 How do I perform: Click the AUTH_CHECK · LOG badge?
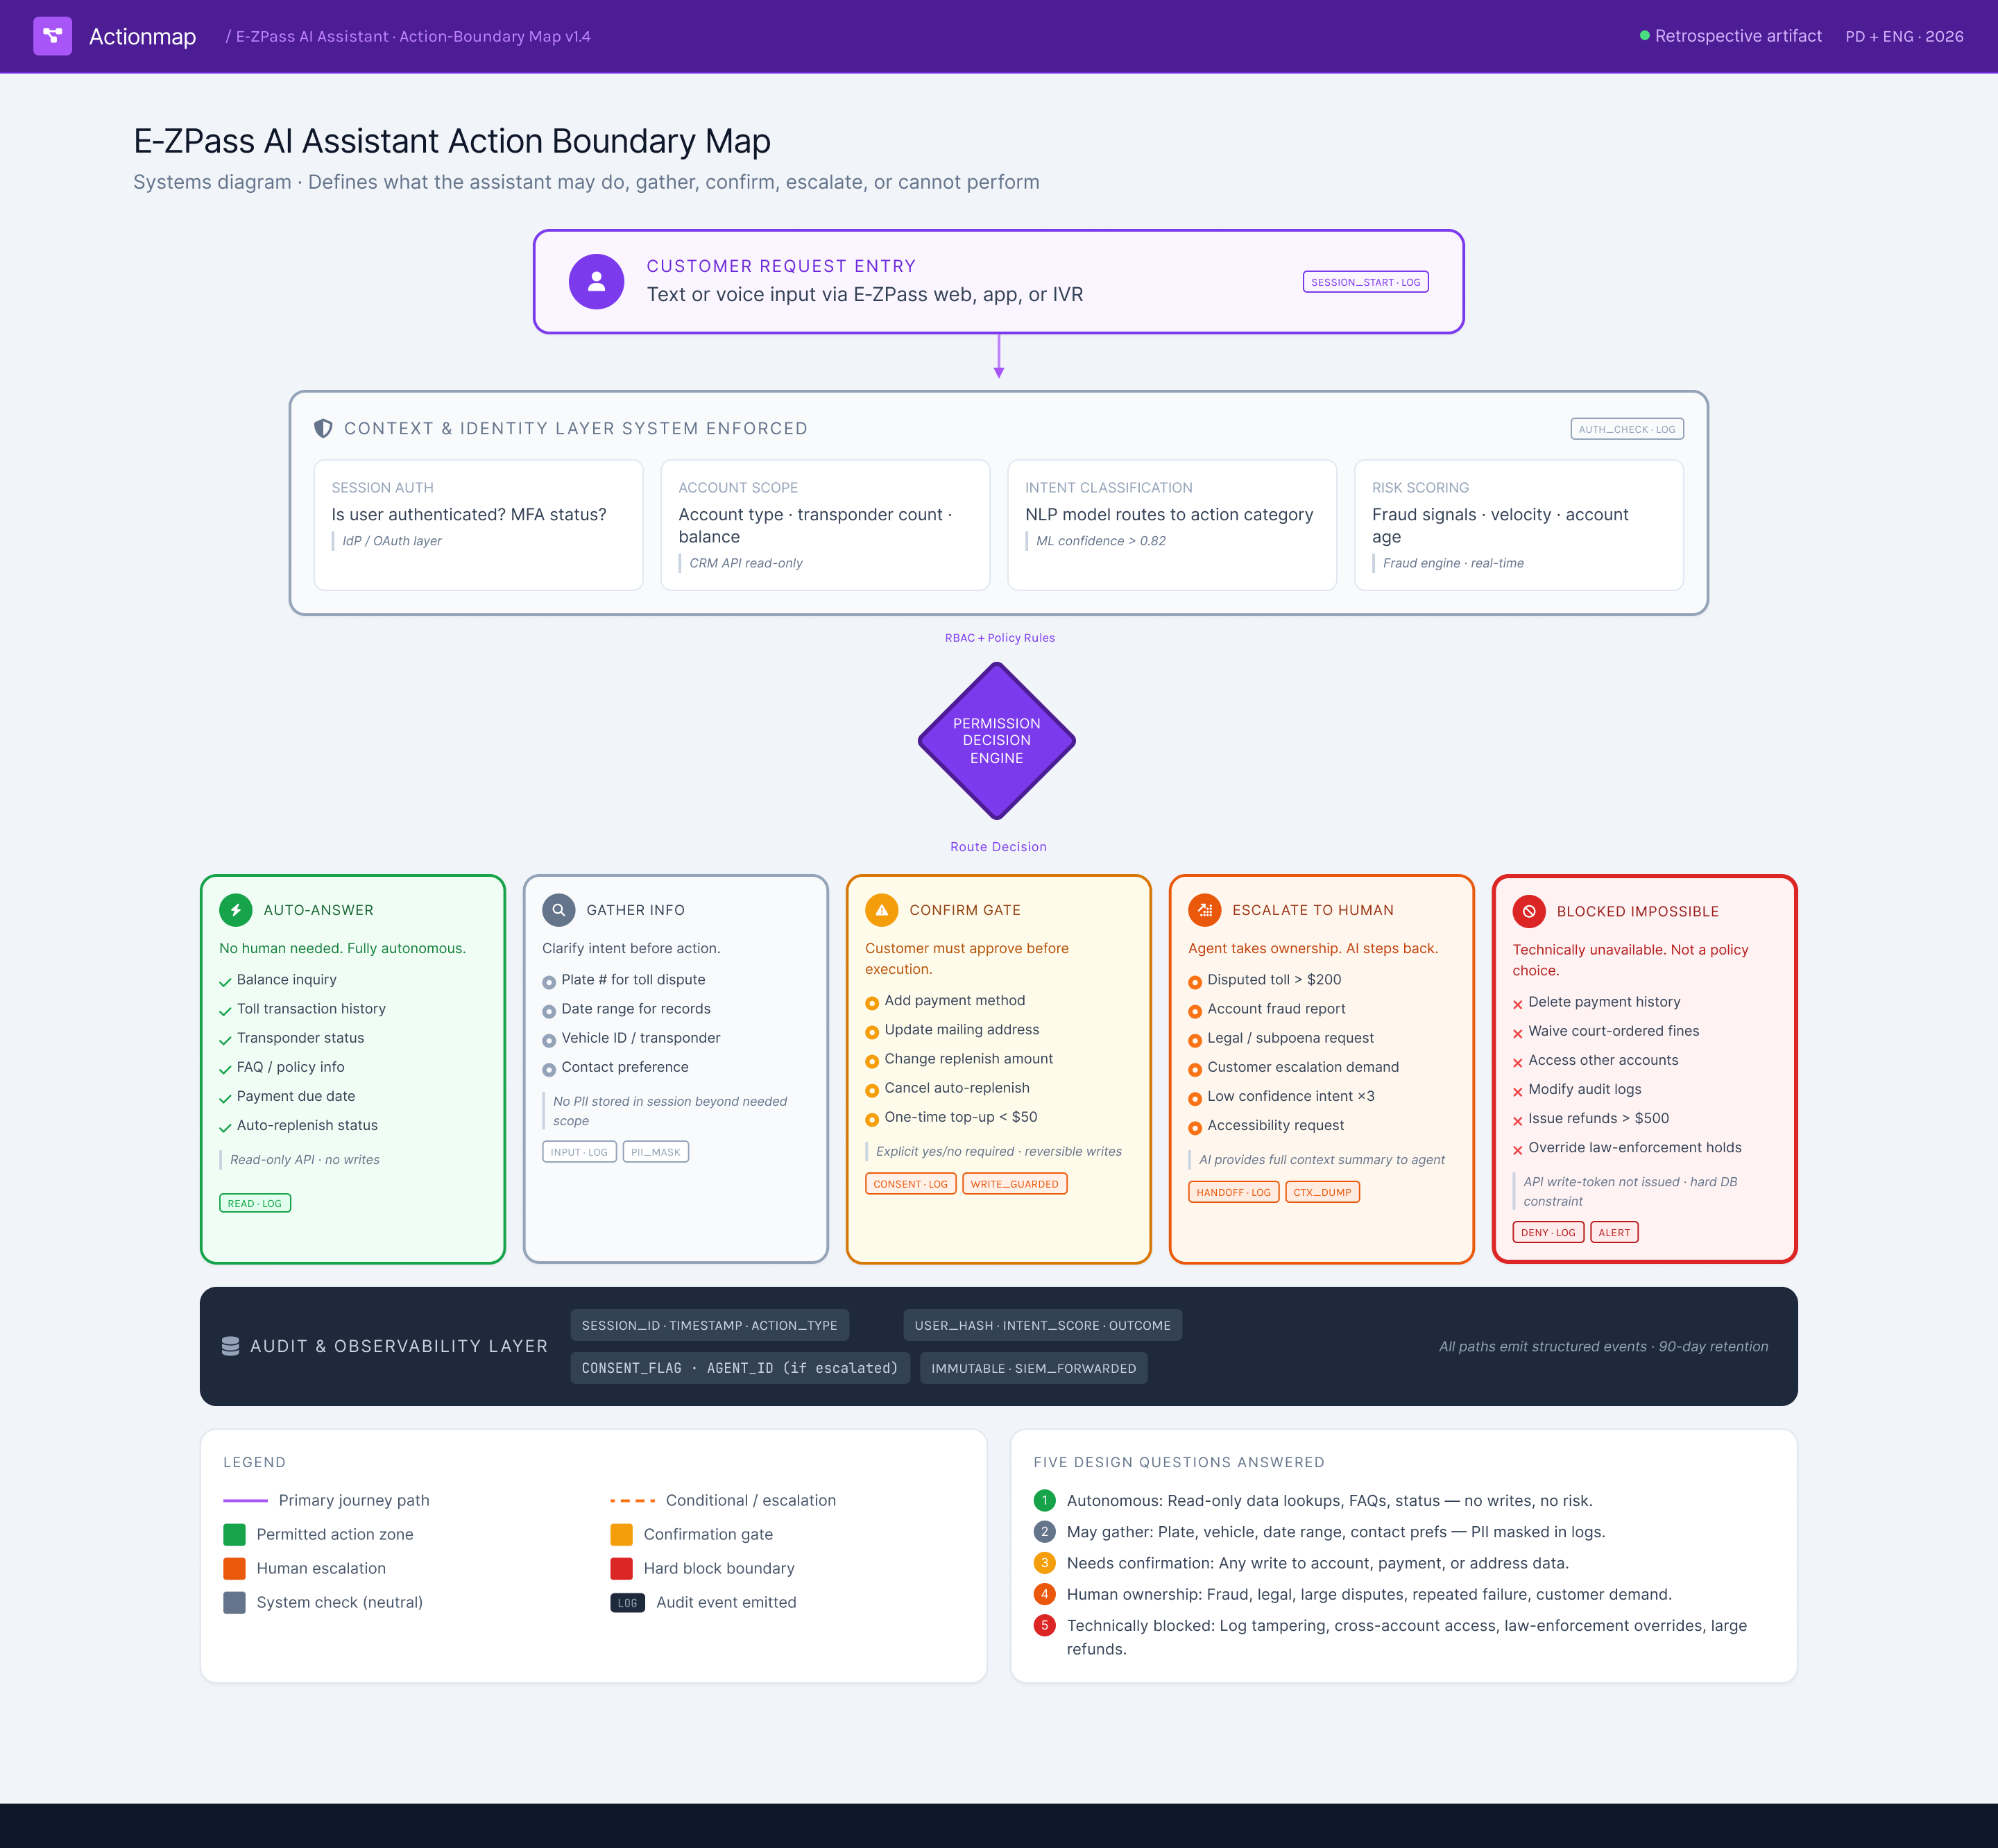pos(1627,429)
